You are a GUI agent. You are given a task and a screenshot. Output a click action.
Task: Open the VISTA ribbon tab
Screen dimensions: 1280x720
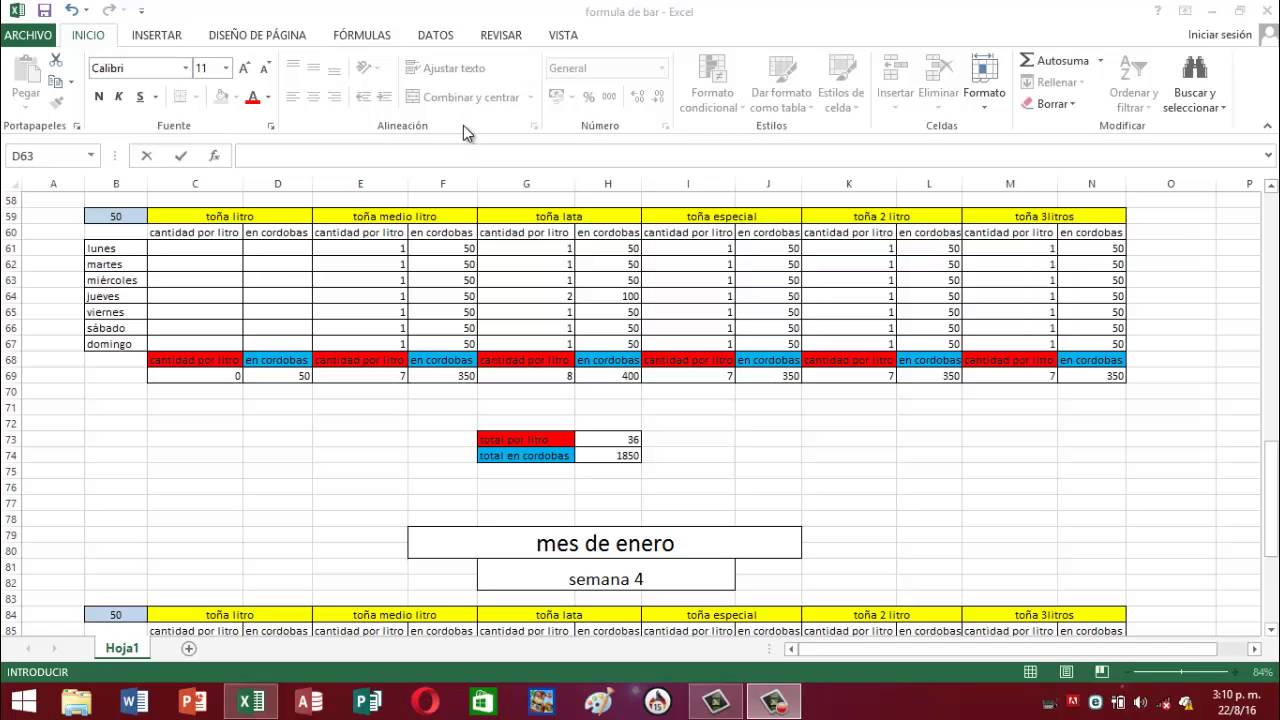pos(563,35)
